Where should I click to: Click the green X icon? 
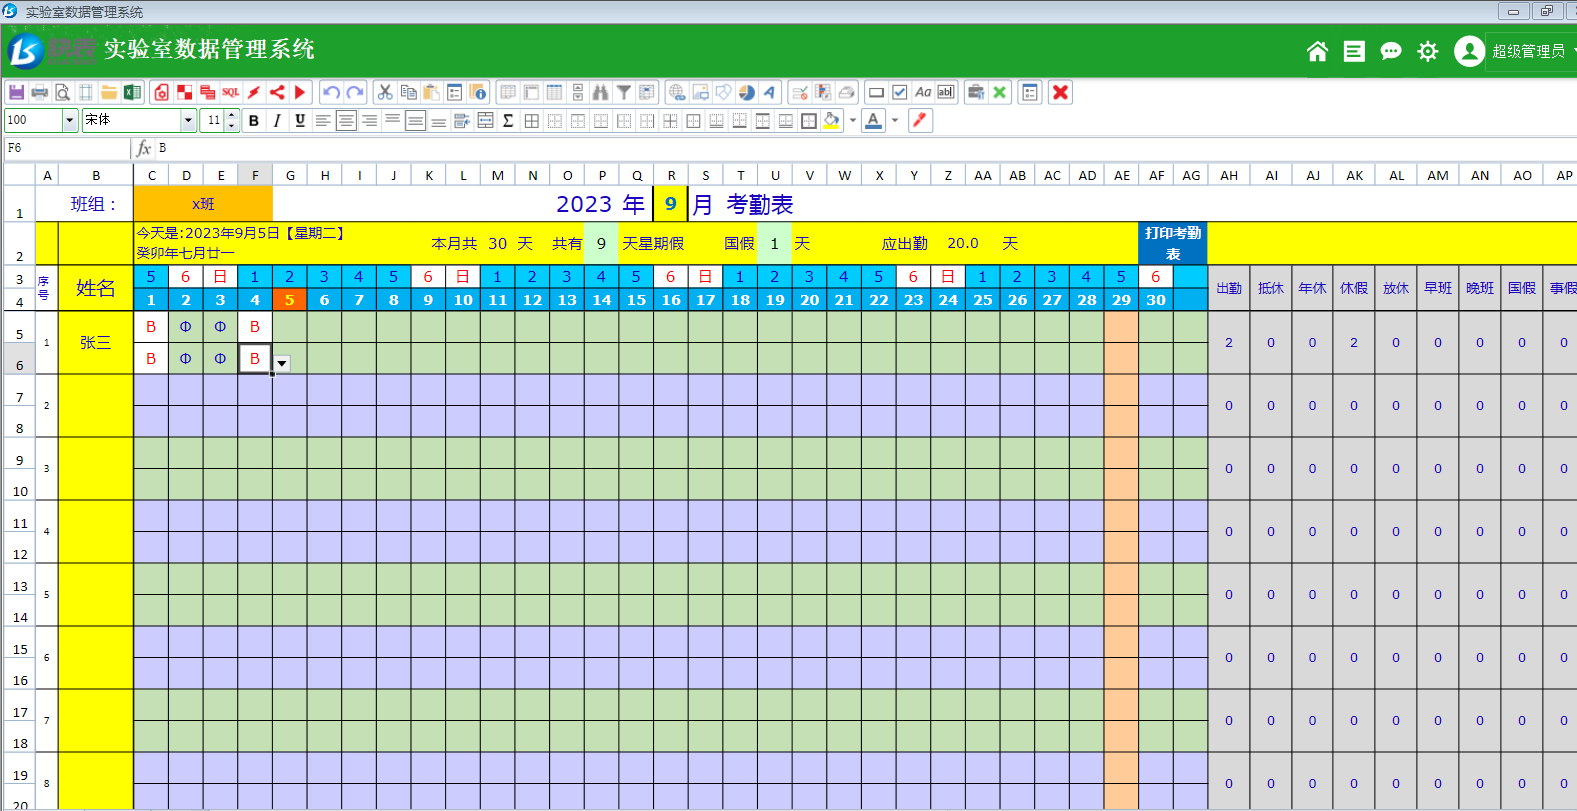pos(999,92)
